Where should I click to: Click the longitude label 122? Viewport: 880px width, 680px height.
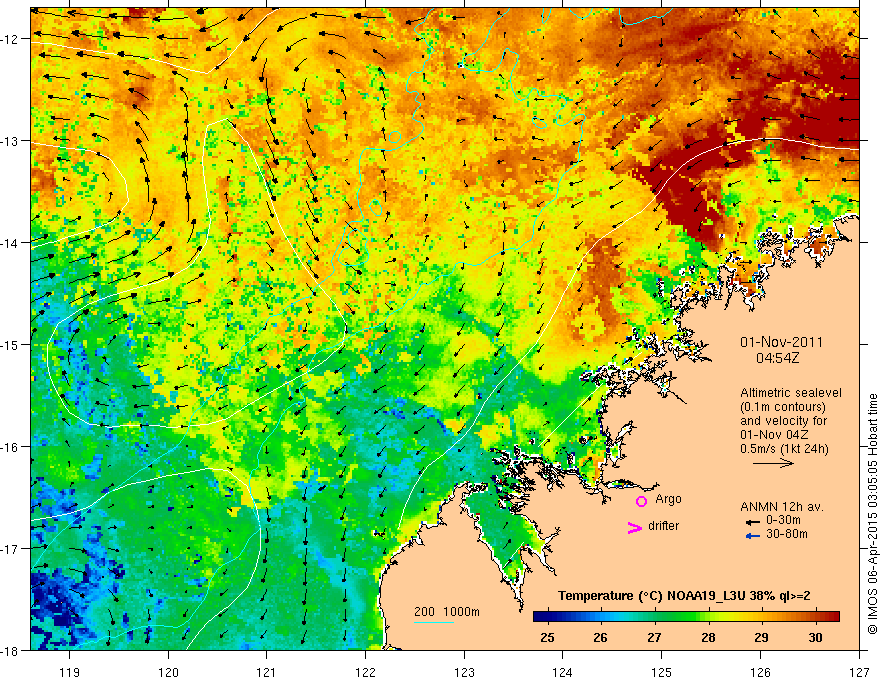[365, 672]
